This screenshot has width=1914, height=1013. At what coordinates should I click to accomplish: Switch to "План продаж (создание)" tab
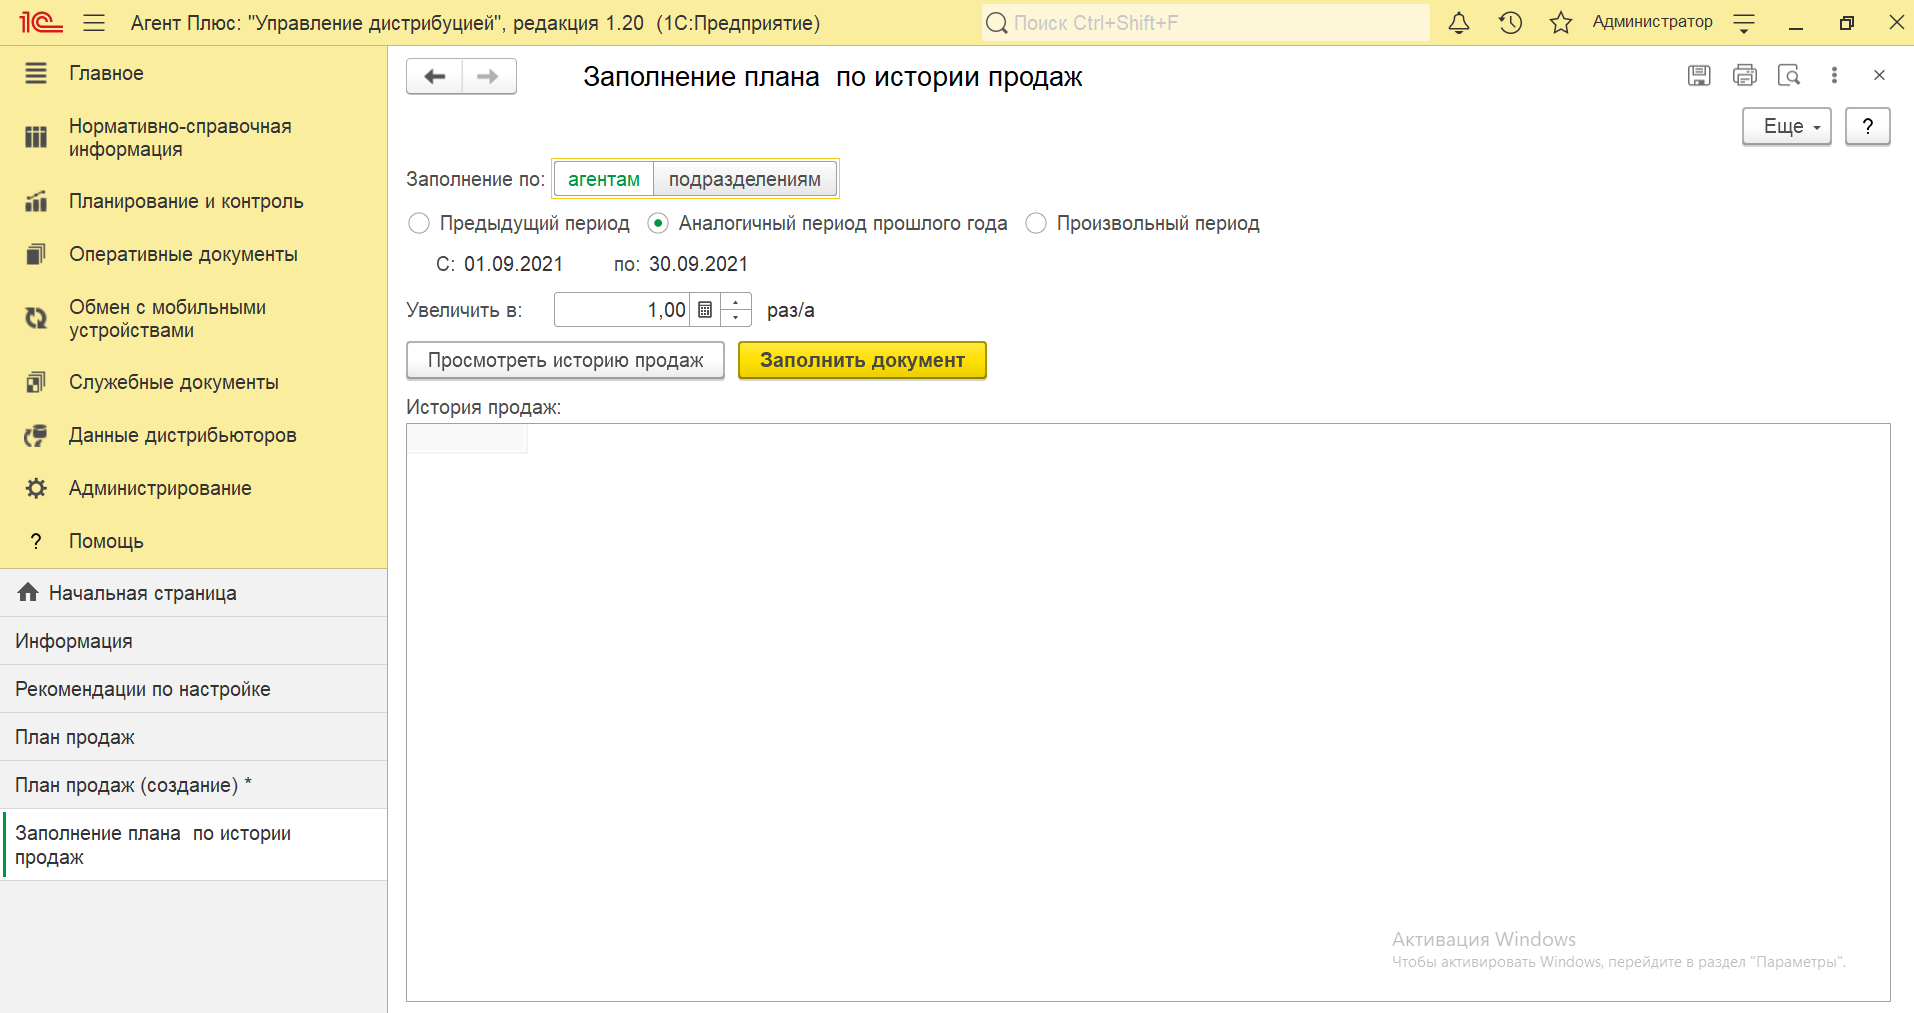(x=127, y=785)
